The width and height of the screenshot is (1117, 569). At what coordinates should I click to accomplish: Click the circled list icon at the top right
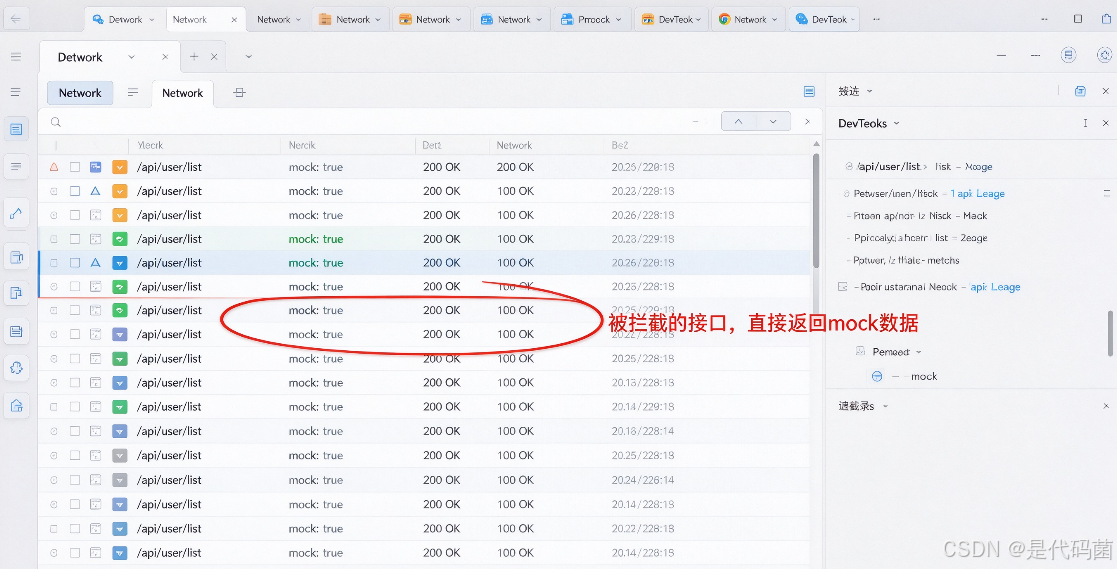1068,55
